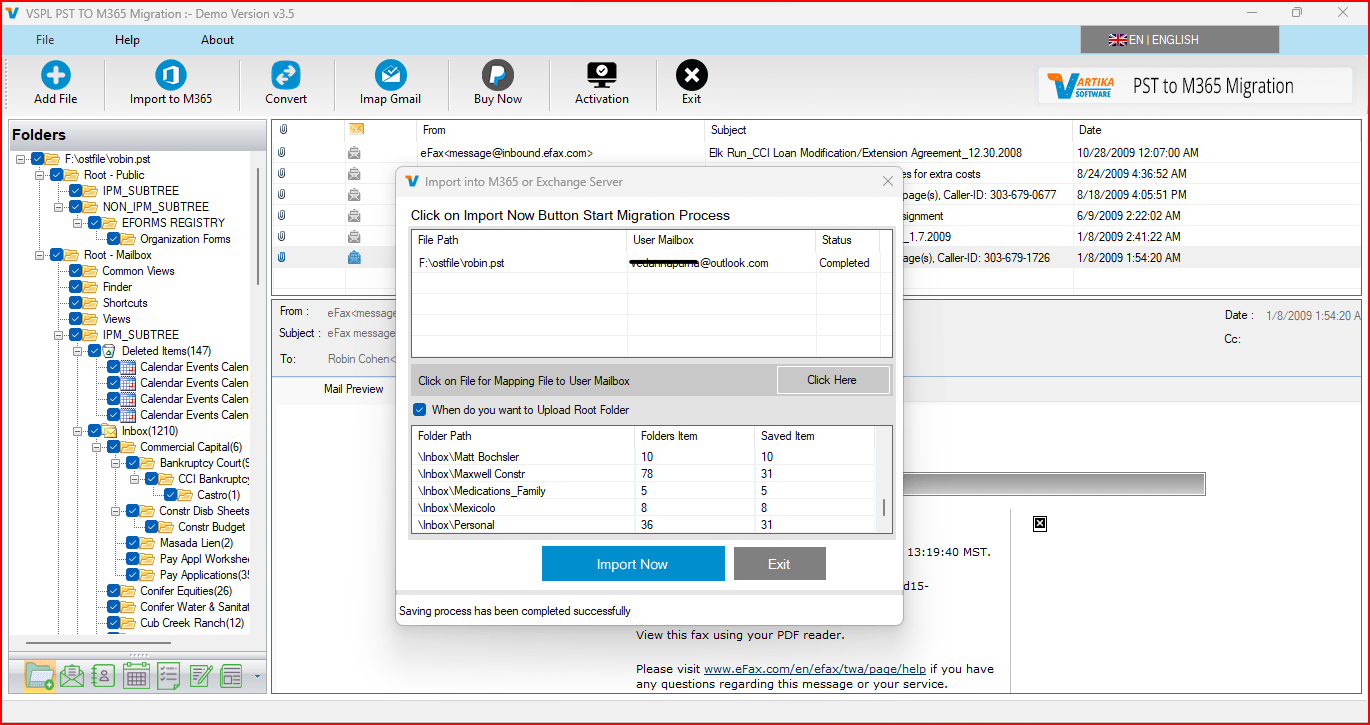This screenshot has height=725, width=1370.
Task: Toggle Upload Root Folder checkbox
Action: click(x=420, y=410)
